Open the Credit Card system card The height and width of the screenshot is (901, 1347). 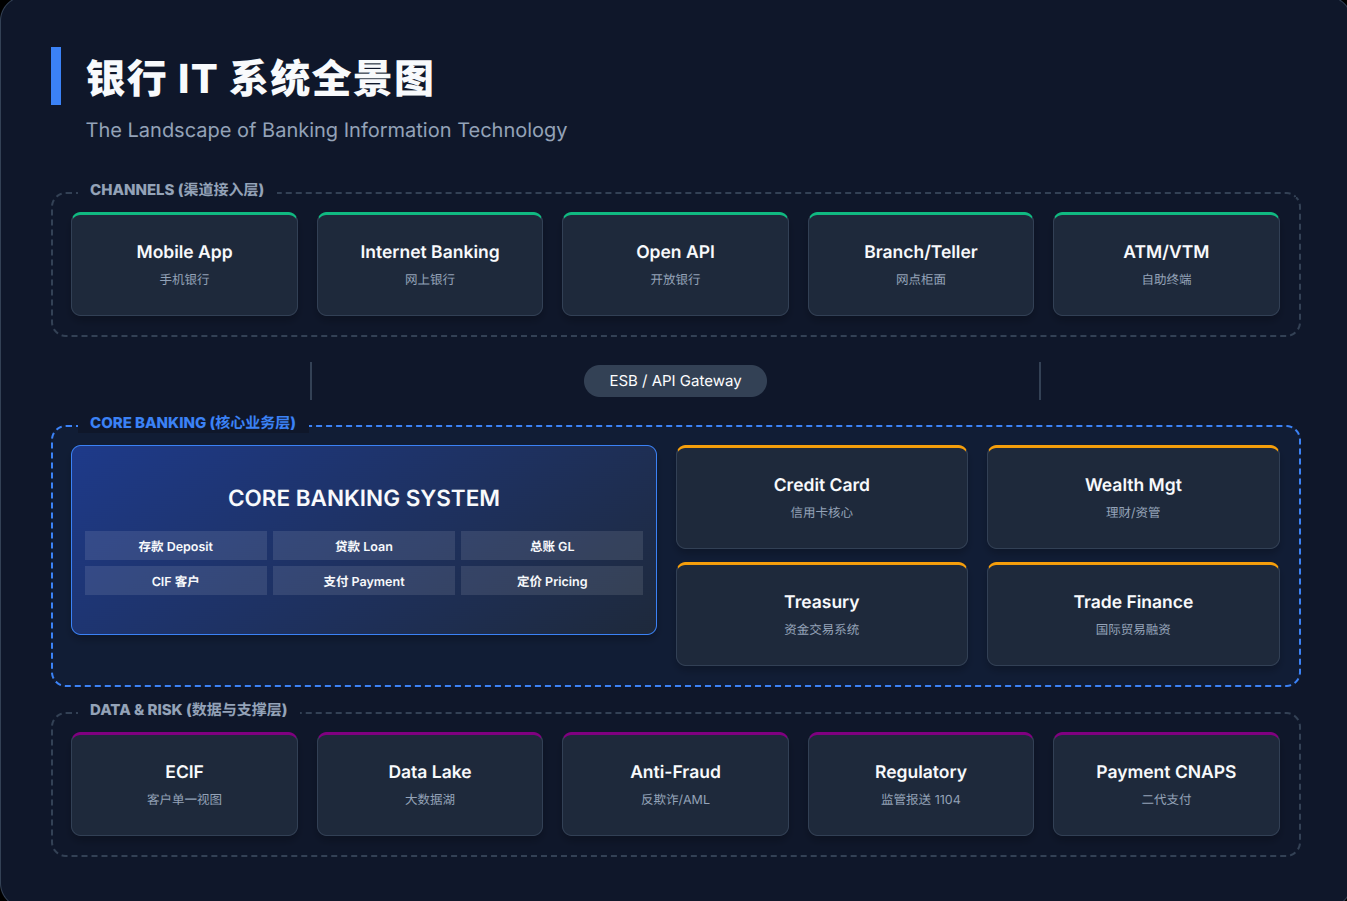tap(821, 497)
